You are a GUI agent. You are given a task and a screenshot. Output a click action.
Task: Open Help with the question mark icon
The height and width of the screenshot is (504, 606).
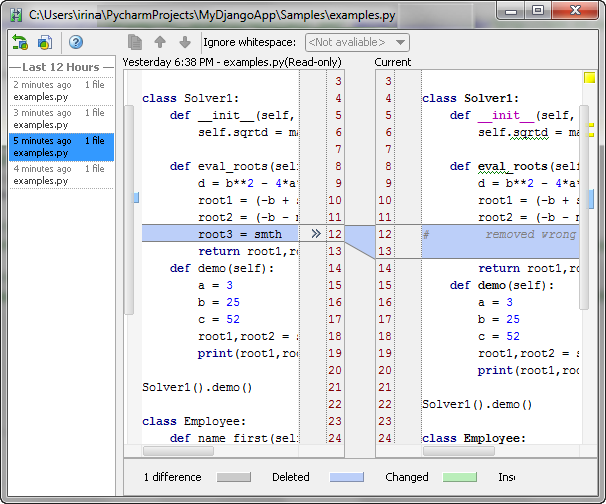pyautogui.click(x=76, y=42)
